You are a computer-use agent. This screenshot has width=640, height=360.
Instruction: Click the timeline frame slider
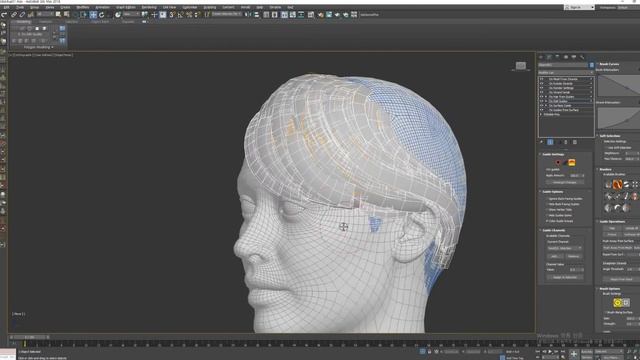click(x=29, y=337)
